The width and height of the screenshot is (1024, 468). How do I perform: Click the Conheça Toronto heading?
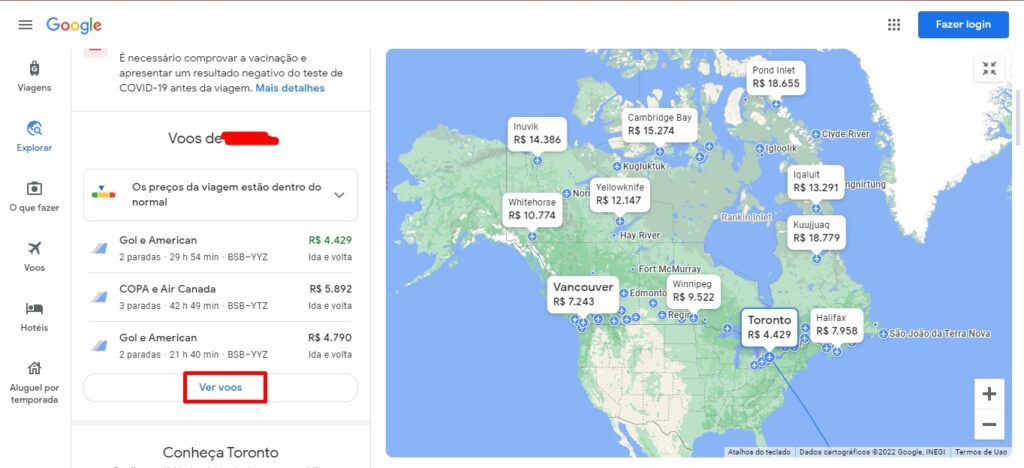pyautogui.click(x=221, y=452)
